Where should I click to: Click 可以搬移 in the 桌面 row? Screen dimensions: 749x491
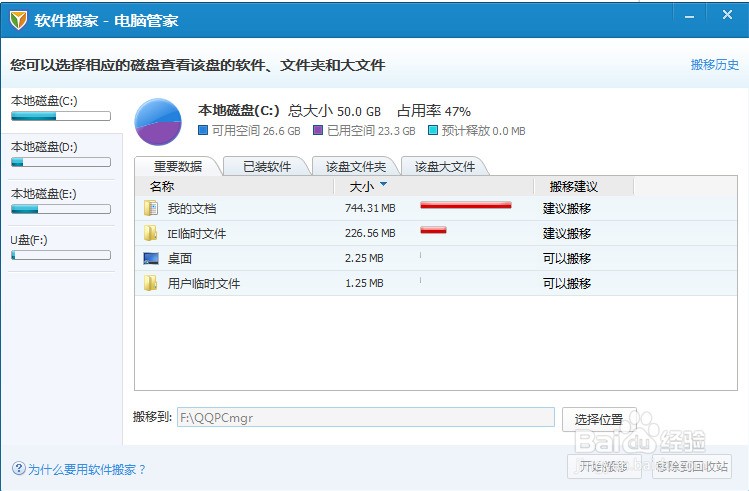[x=567, y=258]
